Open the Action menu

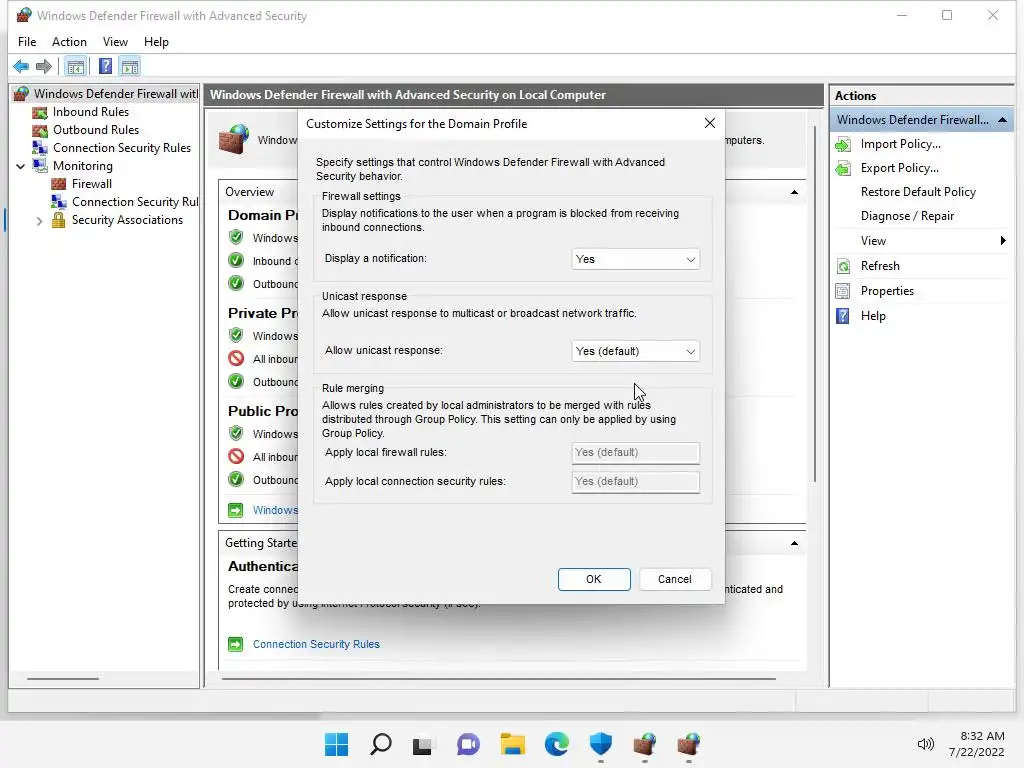point(69,42)
